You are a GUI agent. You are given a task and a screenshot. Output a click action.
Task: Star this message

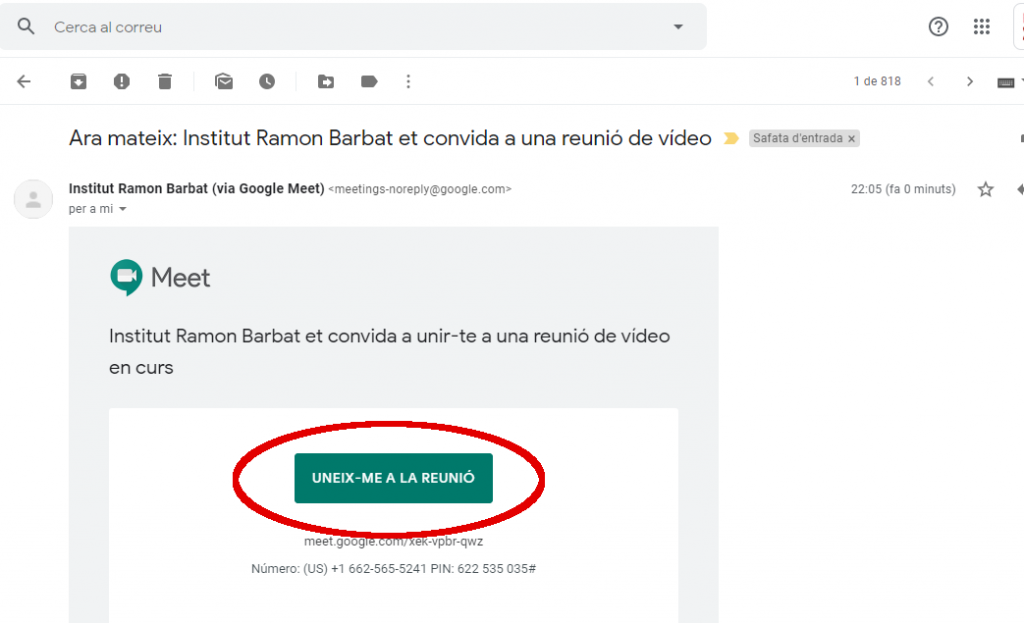pyautogui.click(x=985, y=189)
